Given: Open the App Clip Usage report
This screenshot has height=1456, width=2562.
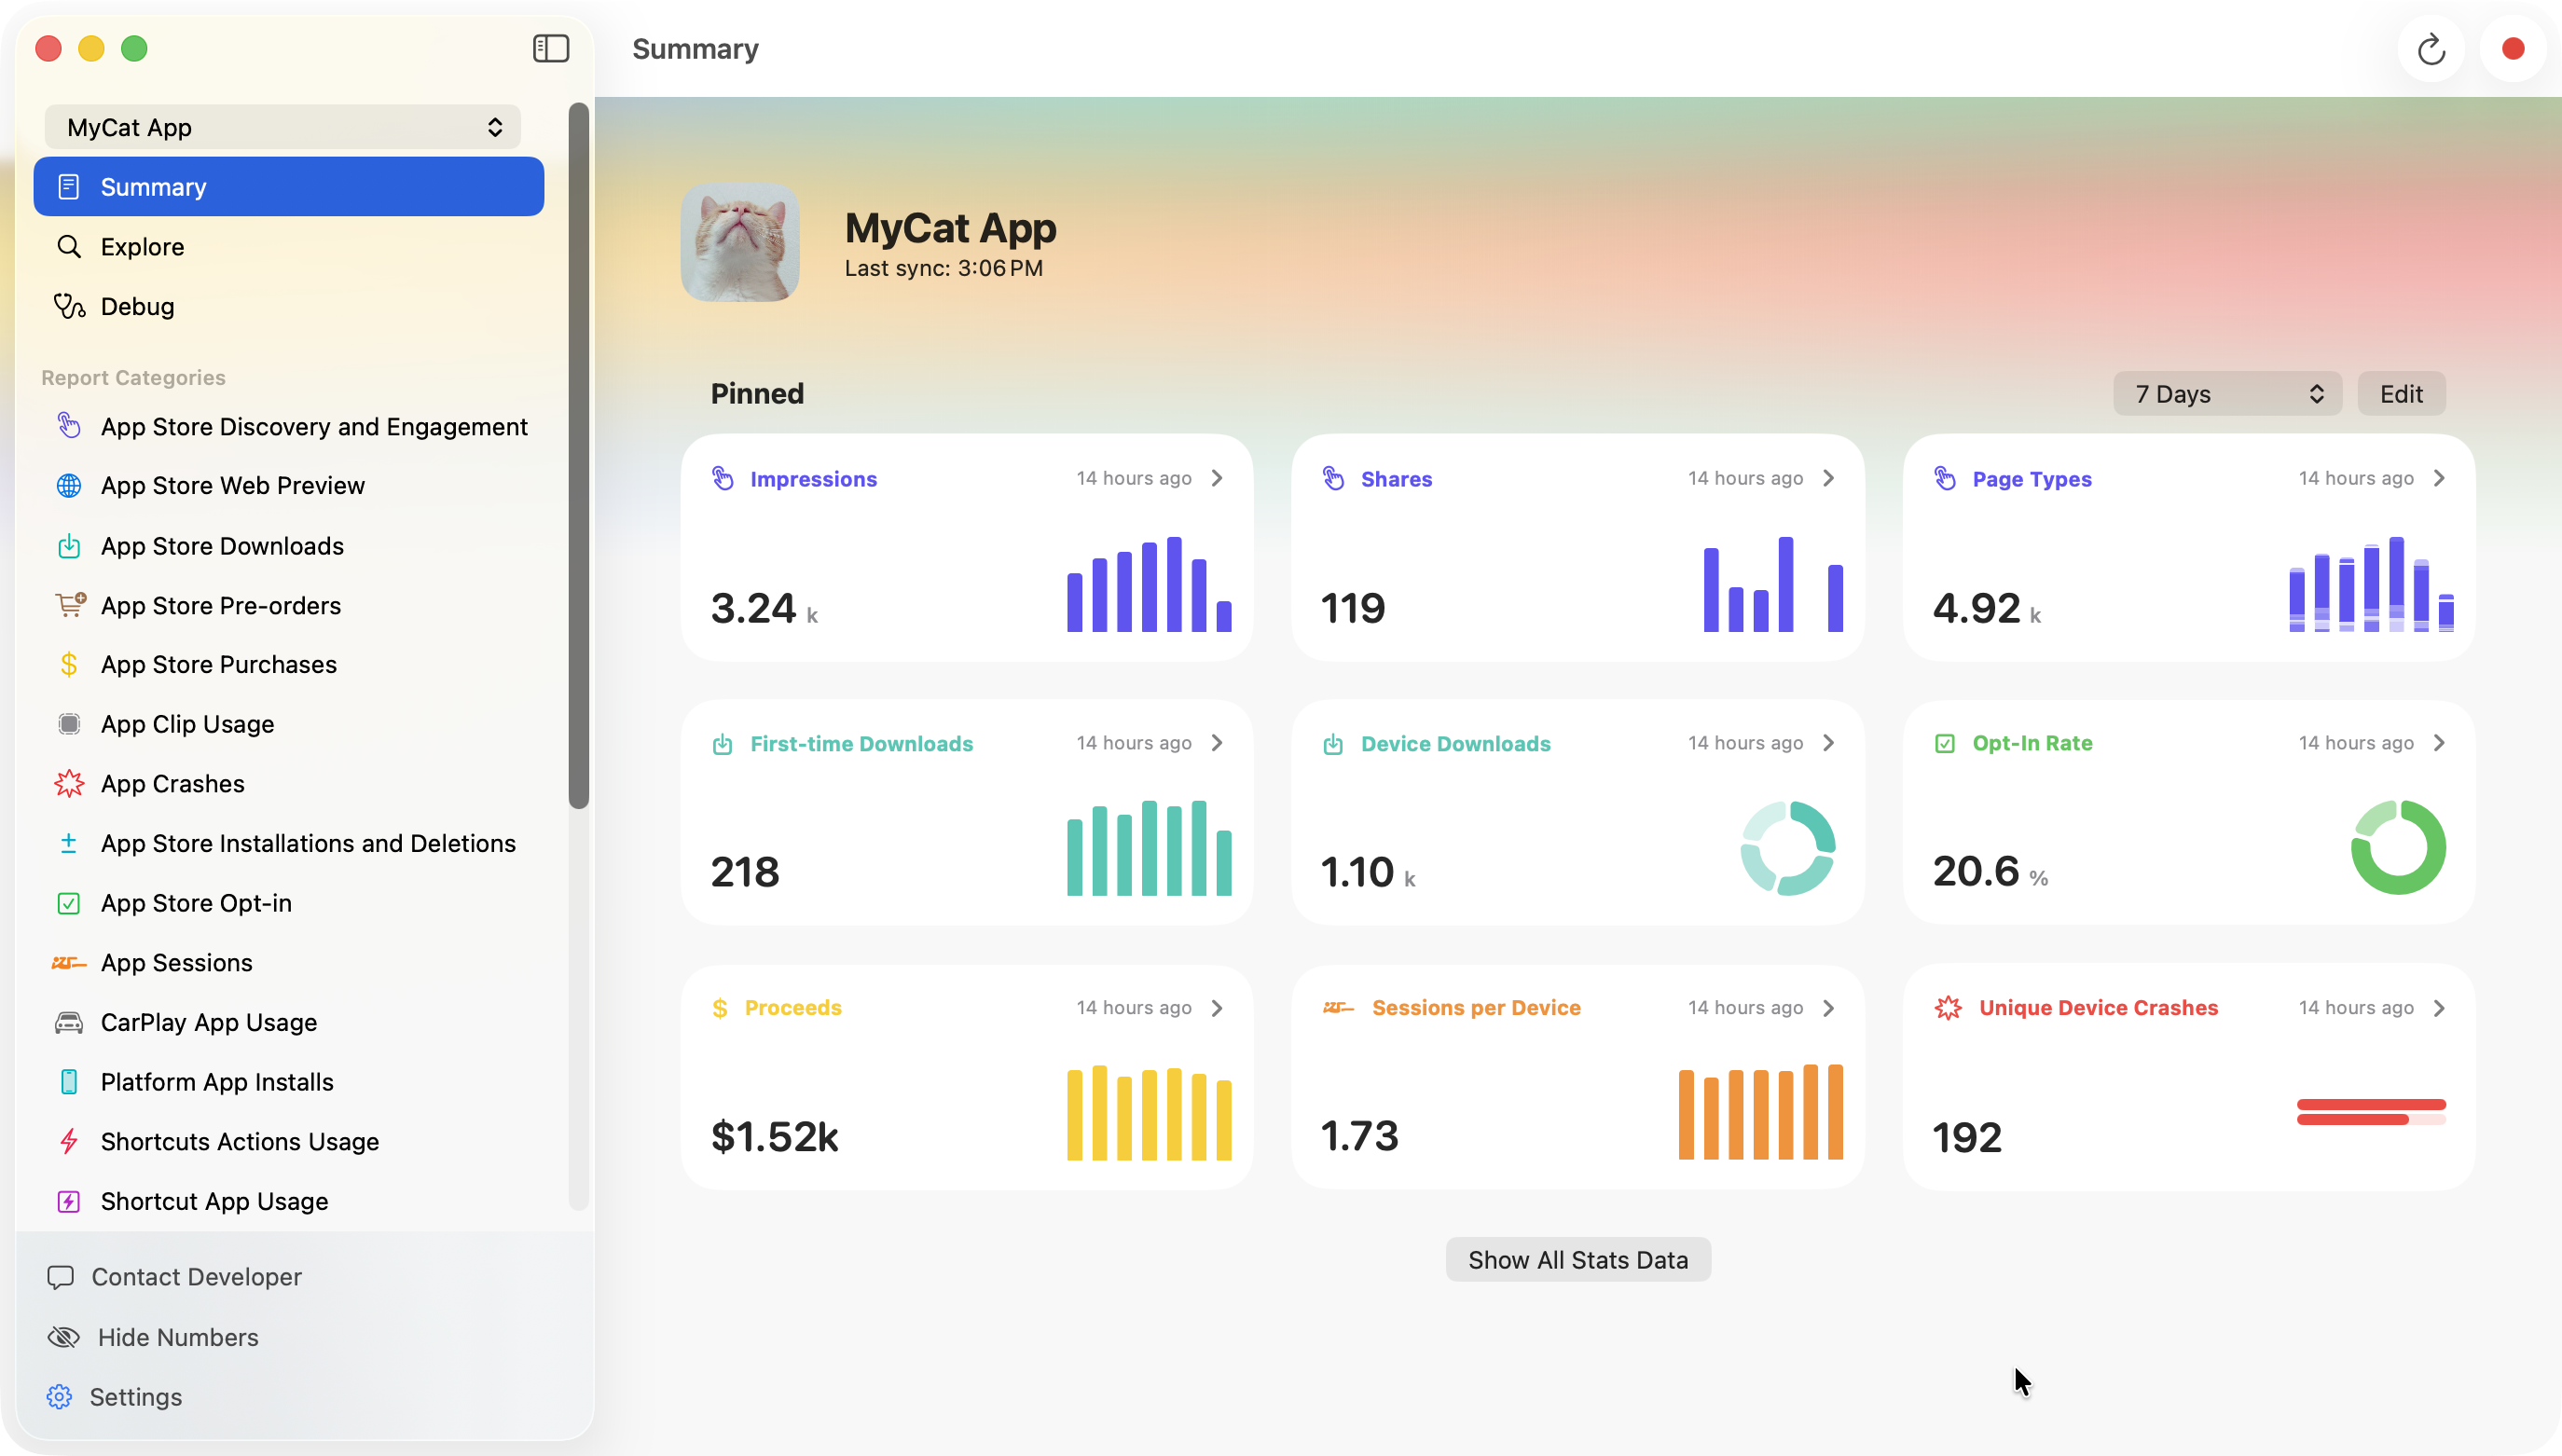Looking at the screenshot, I should (187, 723).
